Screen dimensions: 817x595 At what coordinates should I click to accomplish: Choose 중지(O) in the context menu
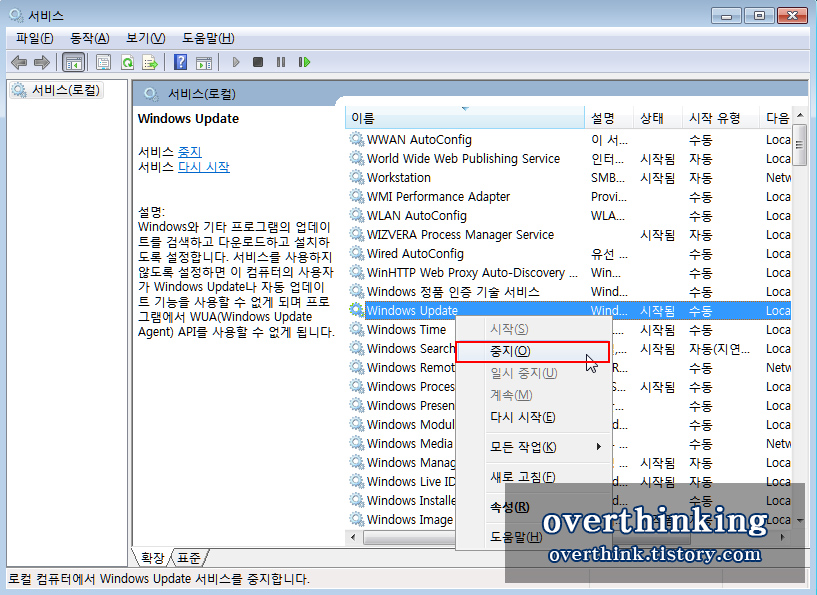click(533, 352)
